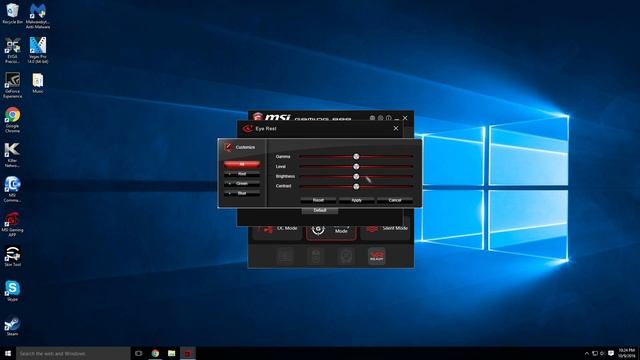
Task: Select the Skype desktop icon
Action: point(12,291)
